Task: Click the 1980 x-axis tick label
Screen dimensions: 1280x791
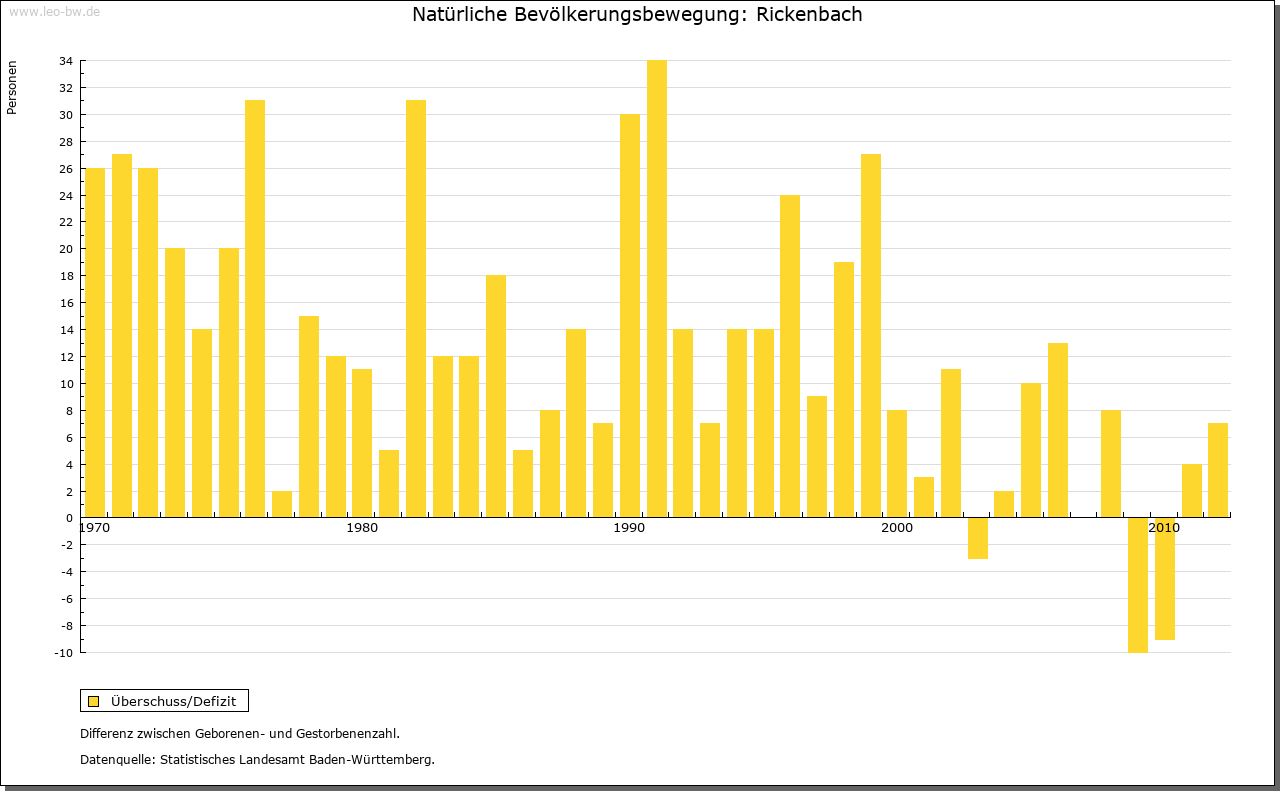Action: pos(362,528)
